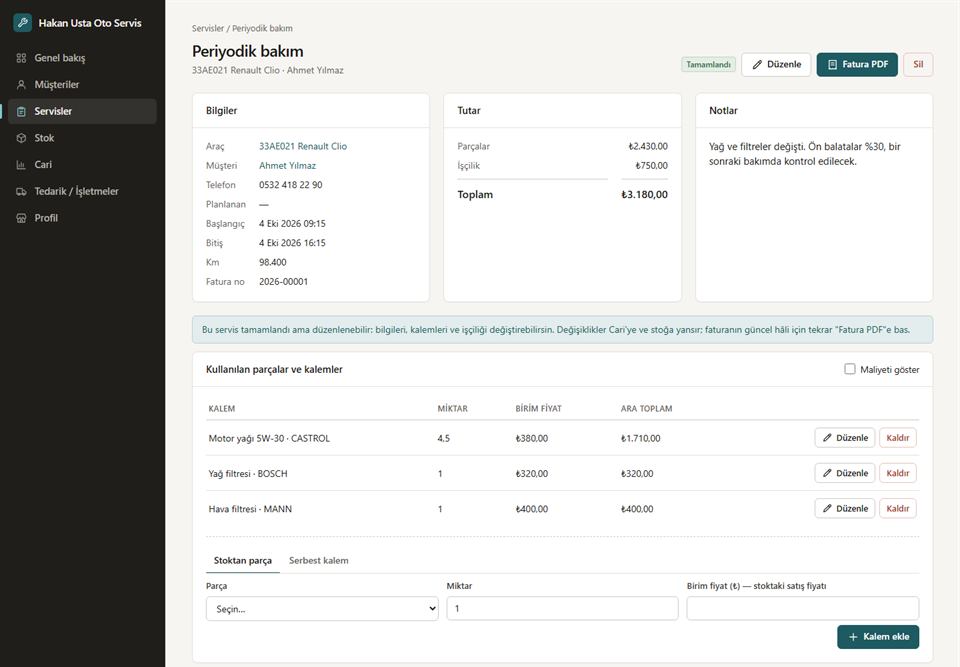The height and width of the screenshot is (667, 960).
Task: Click the Profil store icon
Action: click(x=21, y=218)
